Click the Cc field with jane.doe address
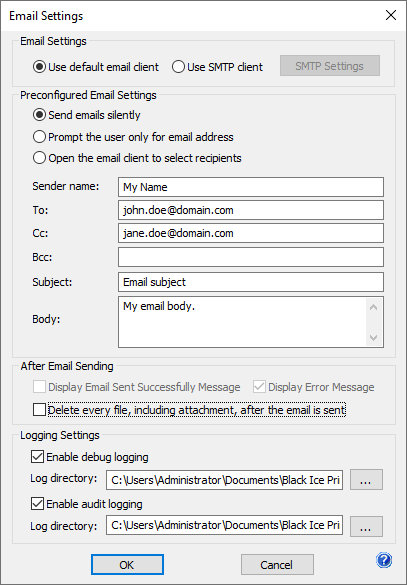Image resolution: width=407 pixels, height=585 pixels. click(x=251, y=233)
